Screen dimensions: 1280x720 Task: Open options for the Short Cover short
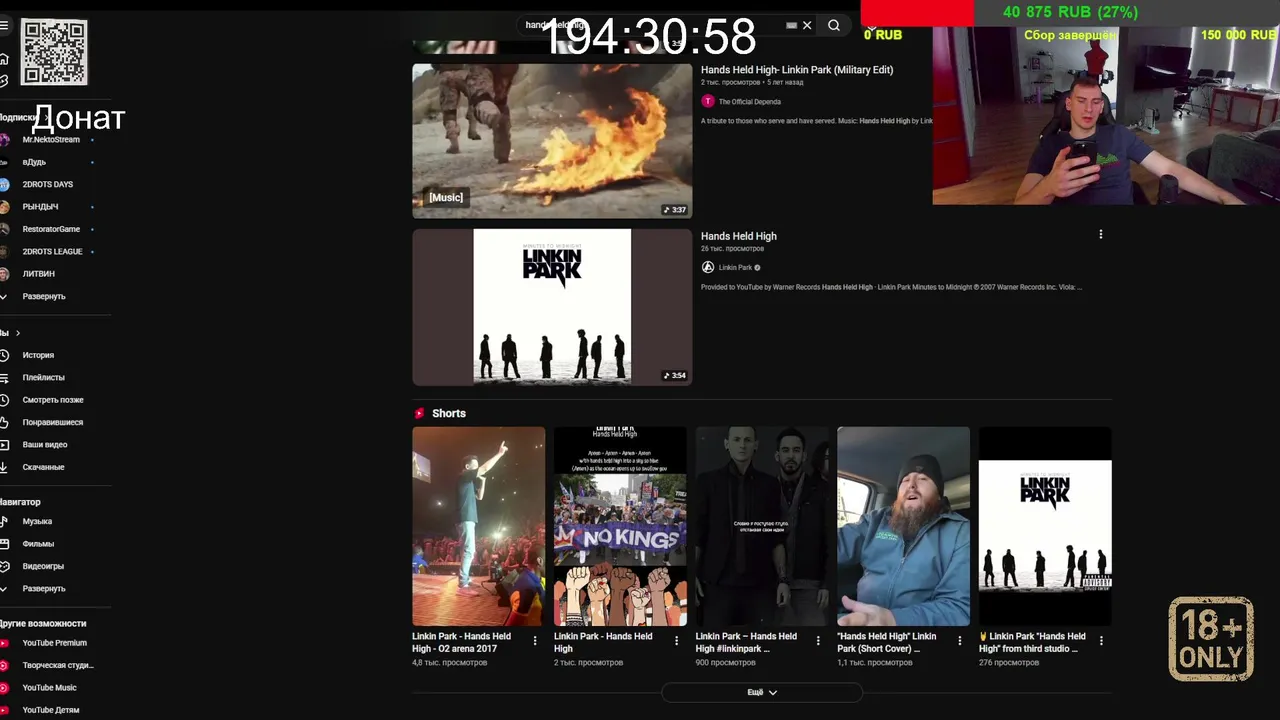(x=960, y=641)
